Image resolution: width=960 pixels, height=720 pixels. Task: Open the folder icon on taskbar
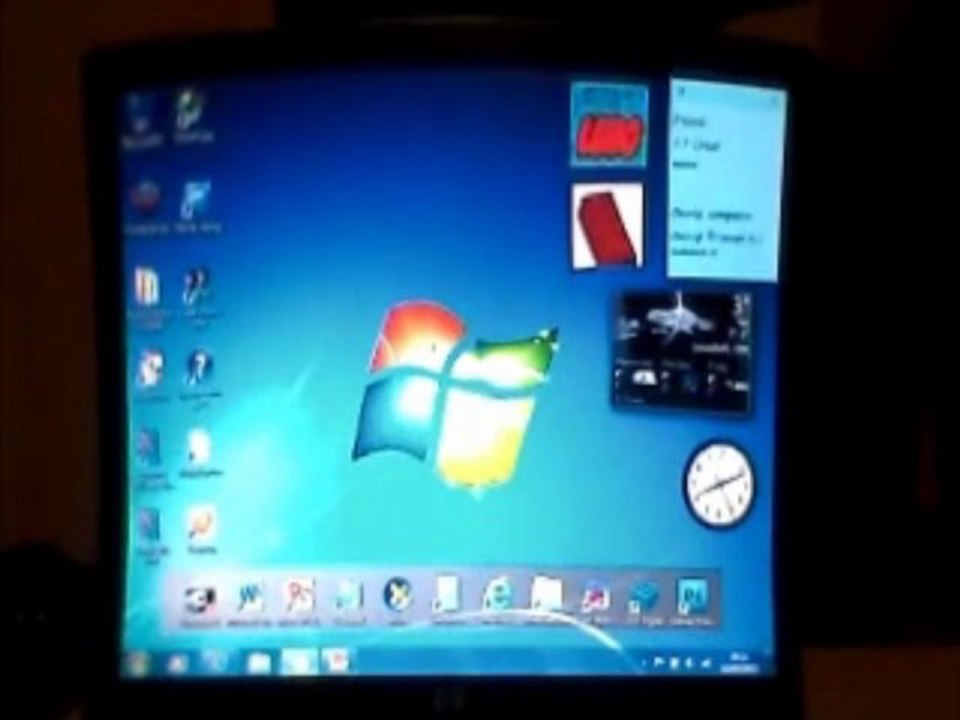258,664
